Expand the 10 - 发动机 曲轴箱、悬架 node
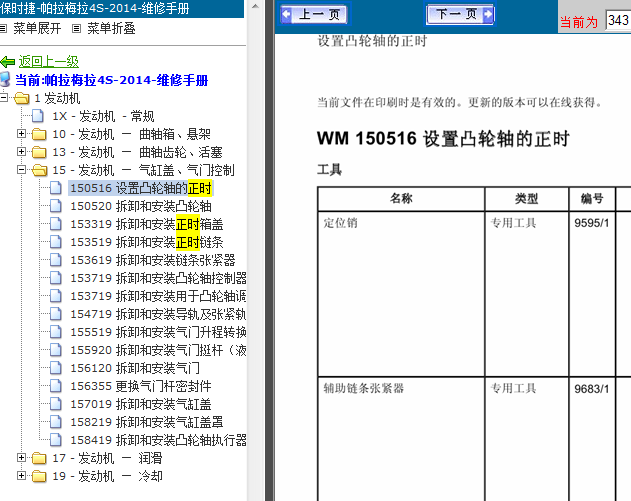 point(22,134)
